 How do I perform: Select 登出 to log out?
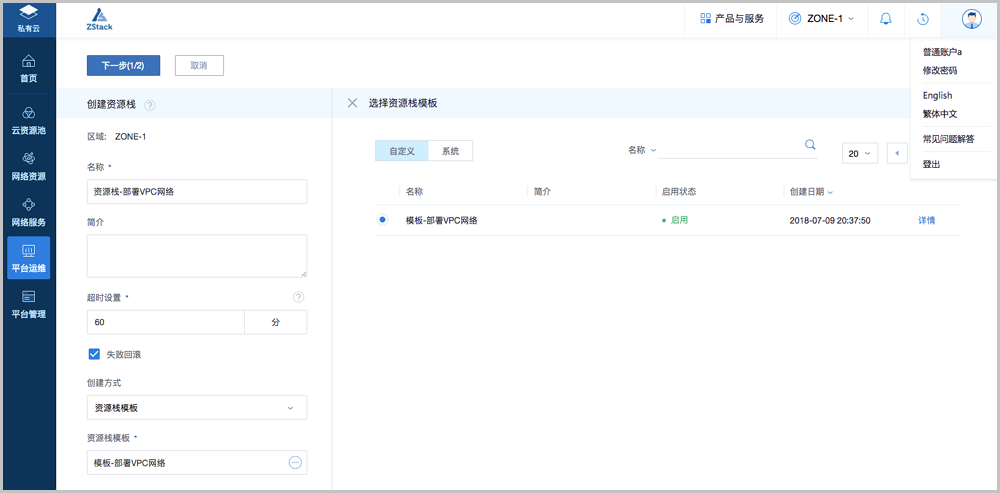931,164
